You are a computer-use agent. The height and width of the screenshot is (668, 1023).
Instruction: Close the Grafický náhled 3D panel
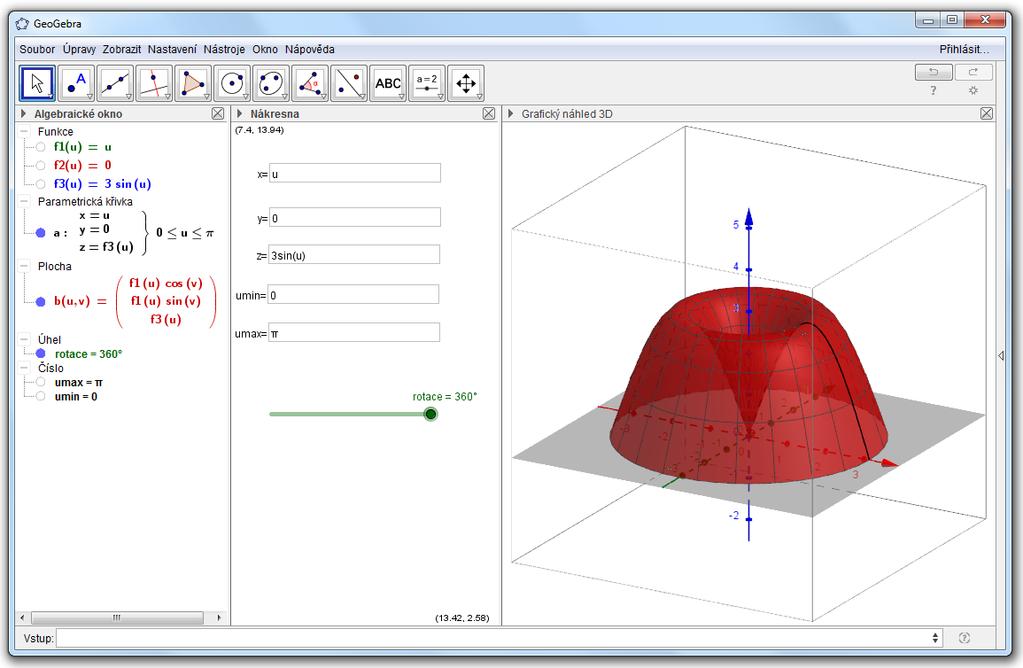[x=986, y=114]
